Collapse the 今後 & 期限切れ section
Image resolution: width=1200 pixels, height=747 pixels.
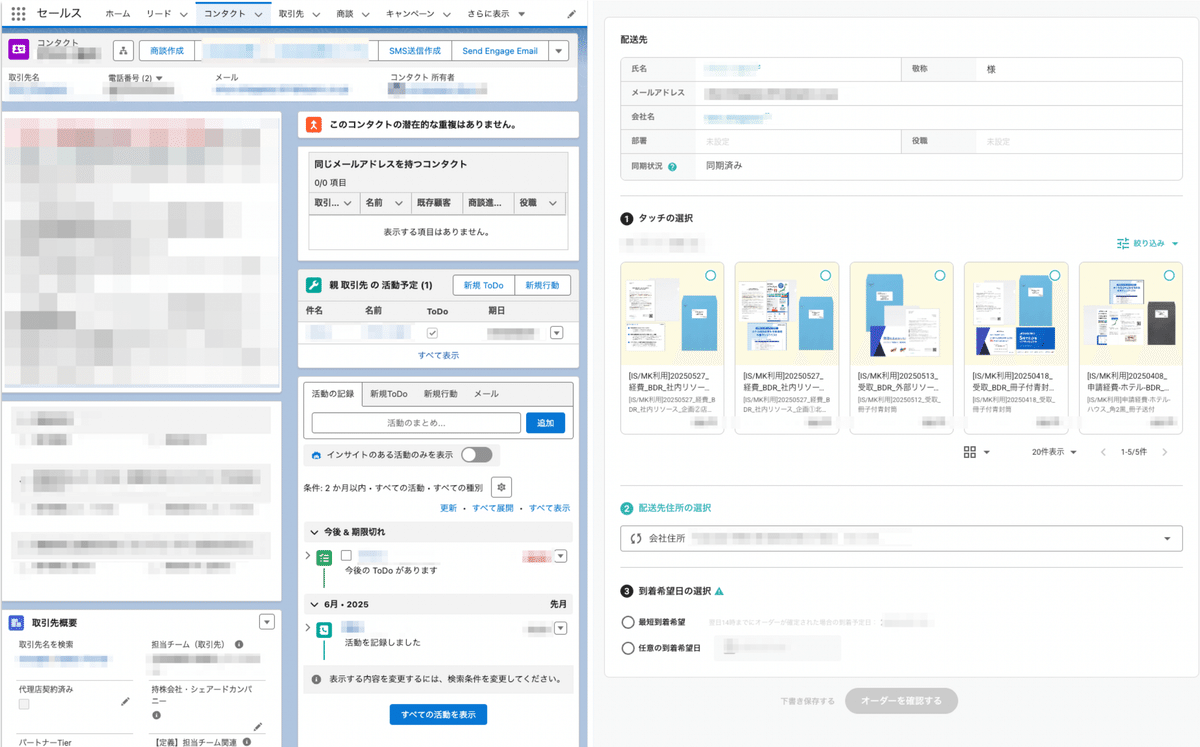coord(313,531)
